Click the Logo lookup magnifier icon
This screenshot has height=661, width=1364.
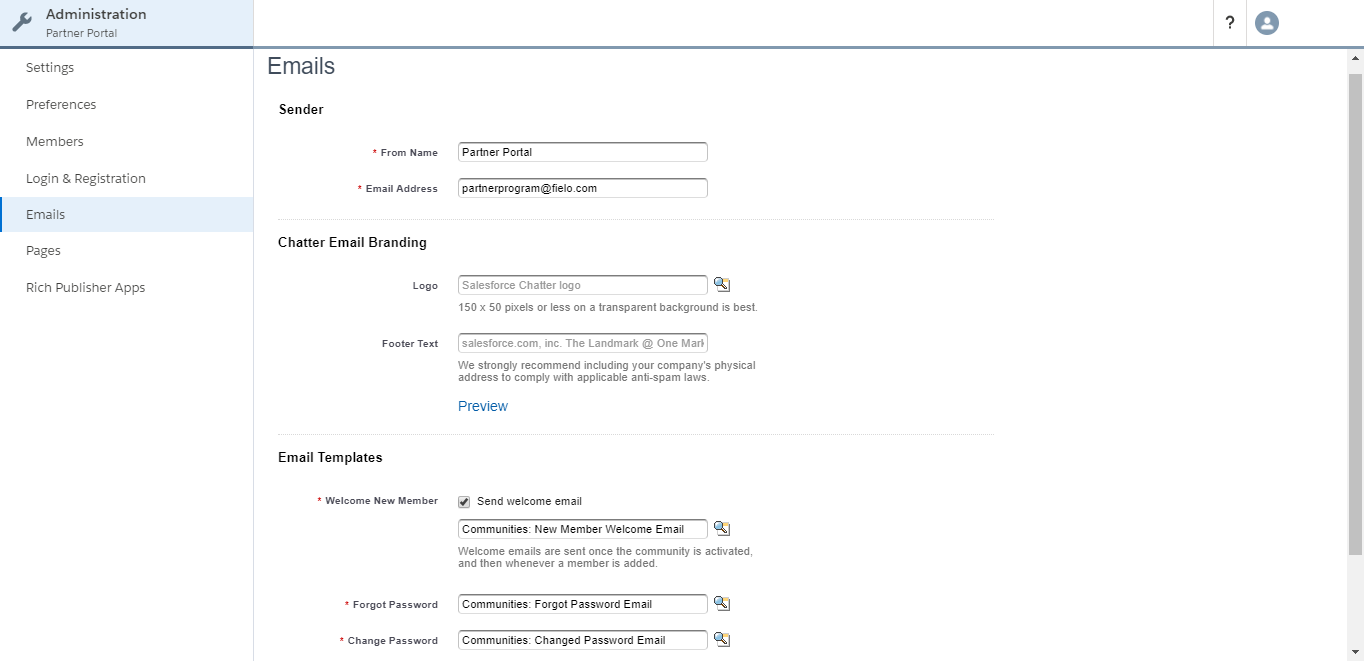(x=722, y=285)
